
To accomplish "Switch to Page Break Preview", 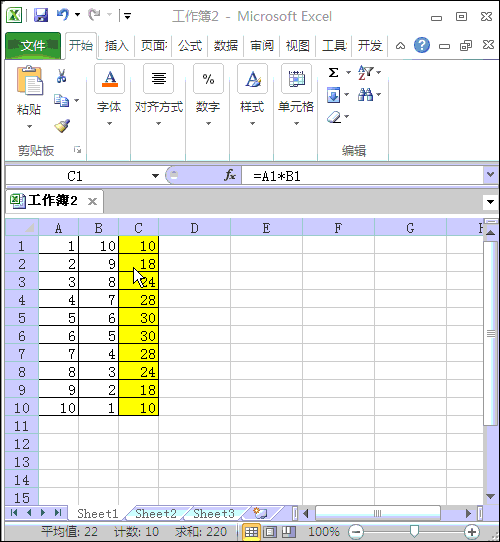I will pyautogui.click(x=288, y=532).
